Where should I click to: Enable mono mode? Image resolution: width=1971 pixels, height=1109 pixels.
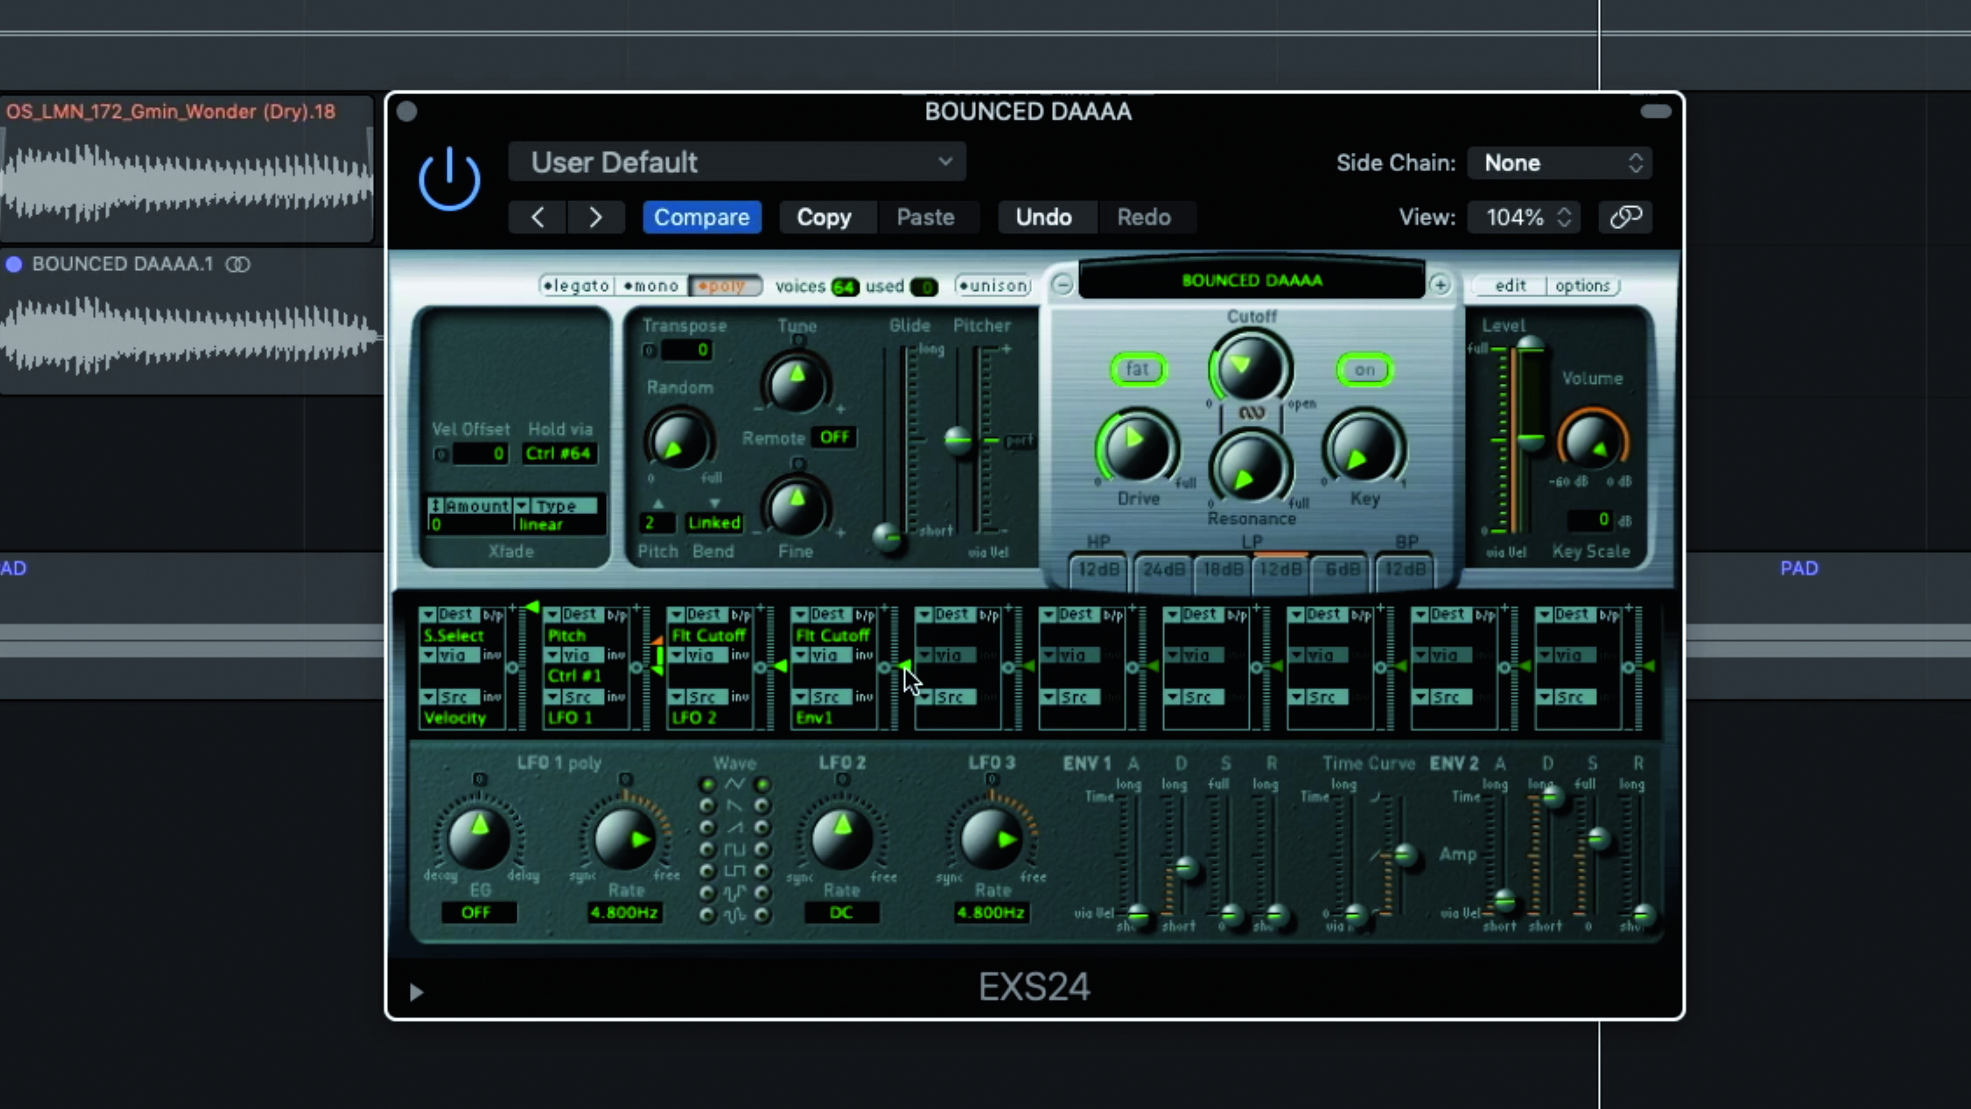(651, 286)
